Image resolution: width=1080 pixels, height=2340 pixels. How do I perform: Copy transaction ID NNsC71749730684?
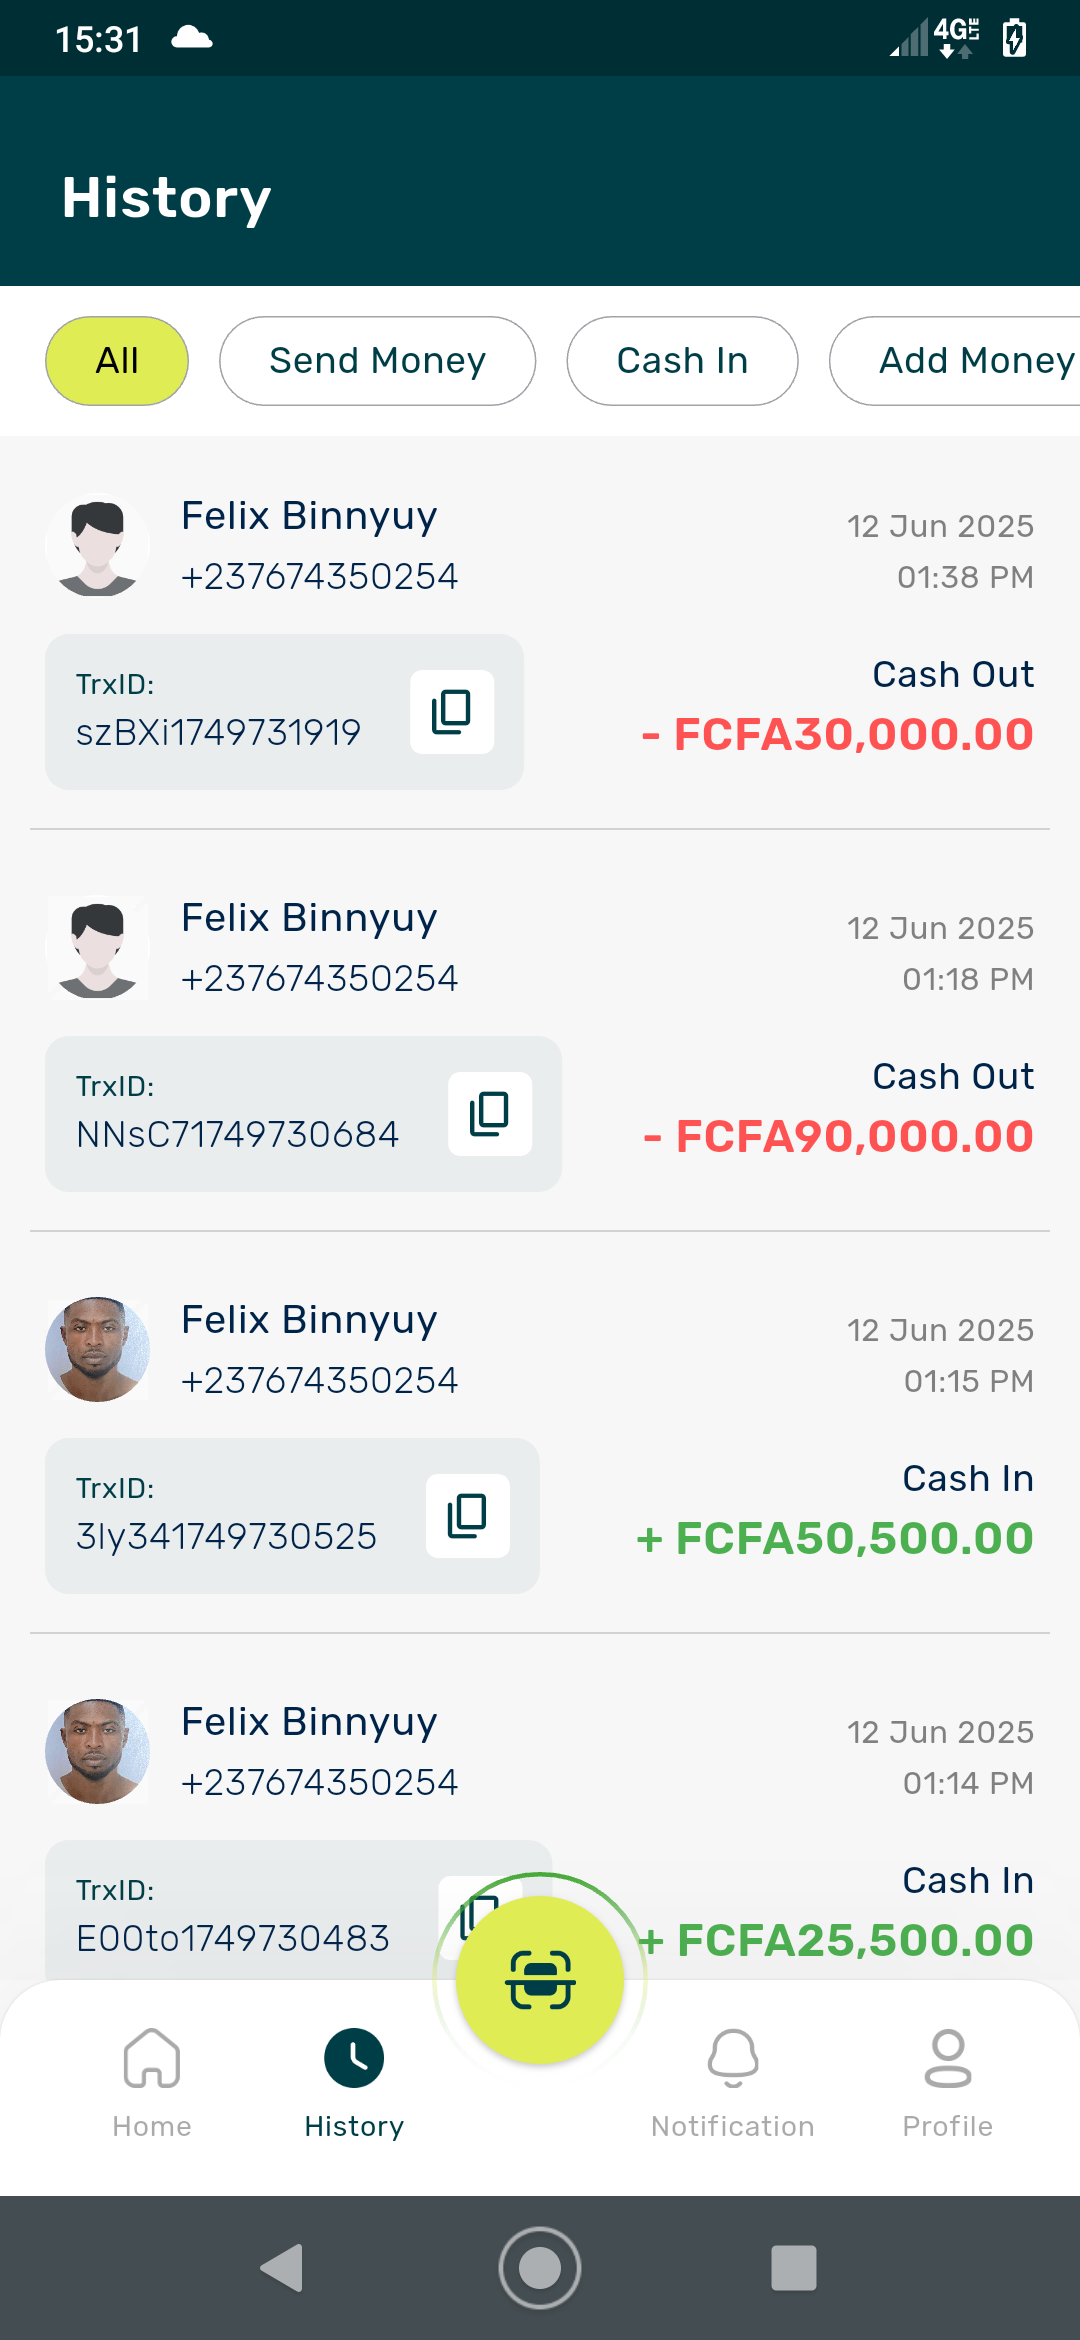[x=490, y=1114]
